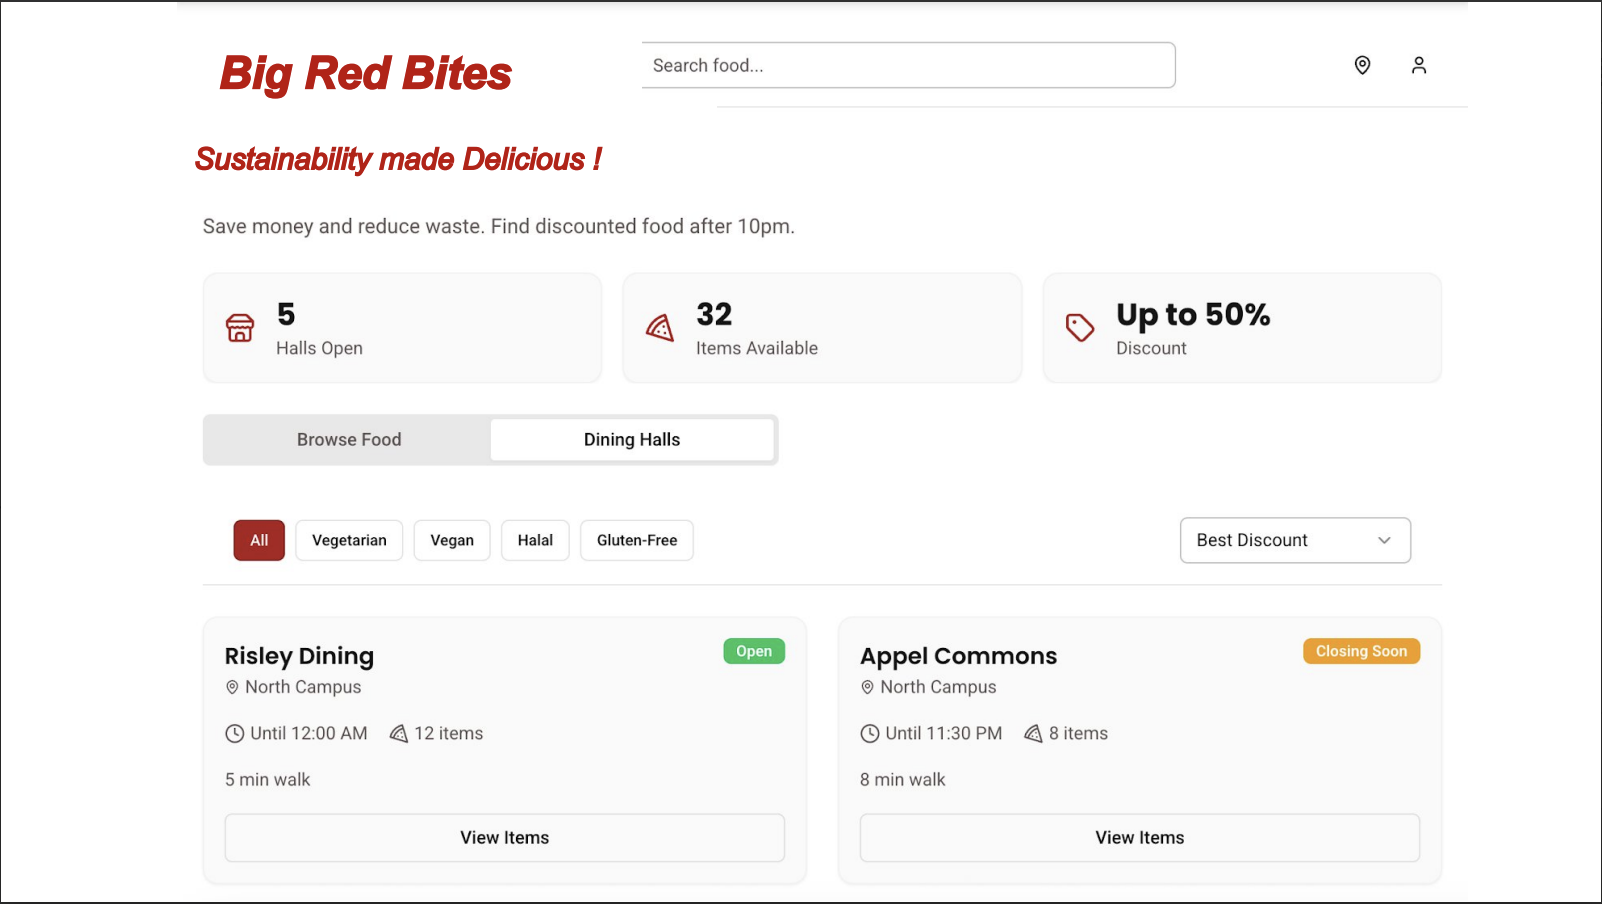Click the discount tag icon
1602x904 pixels.
pos(1080,328)
